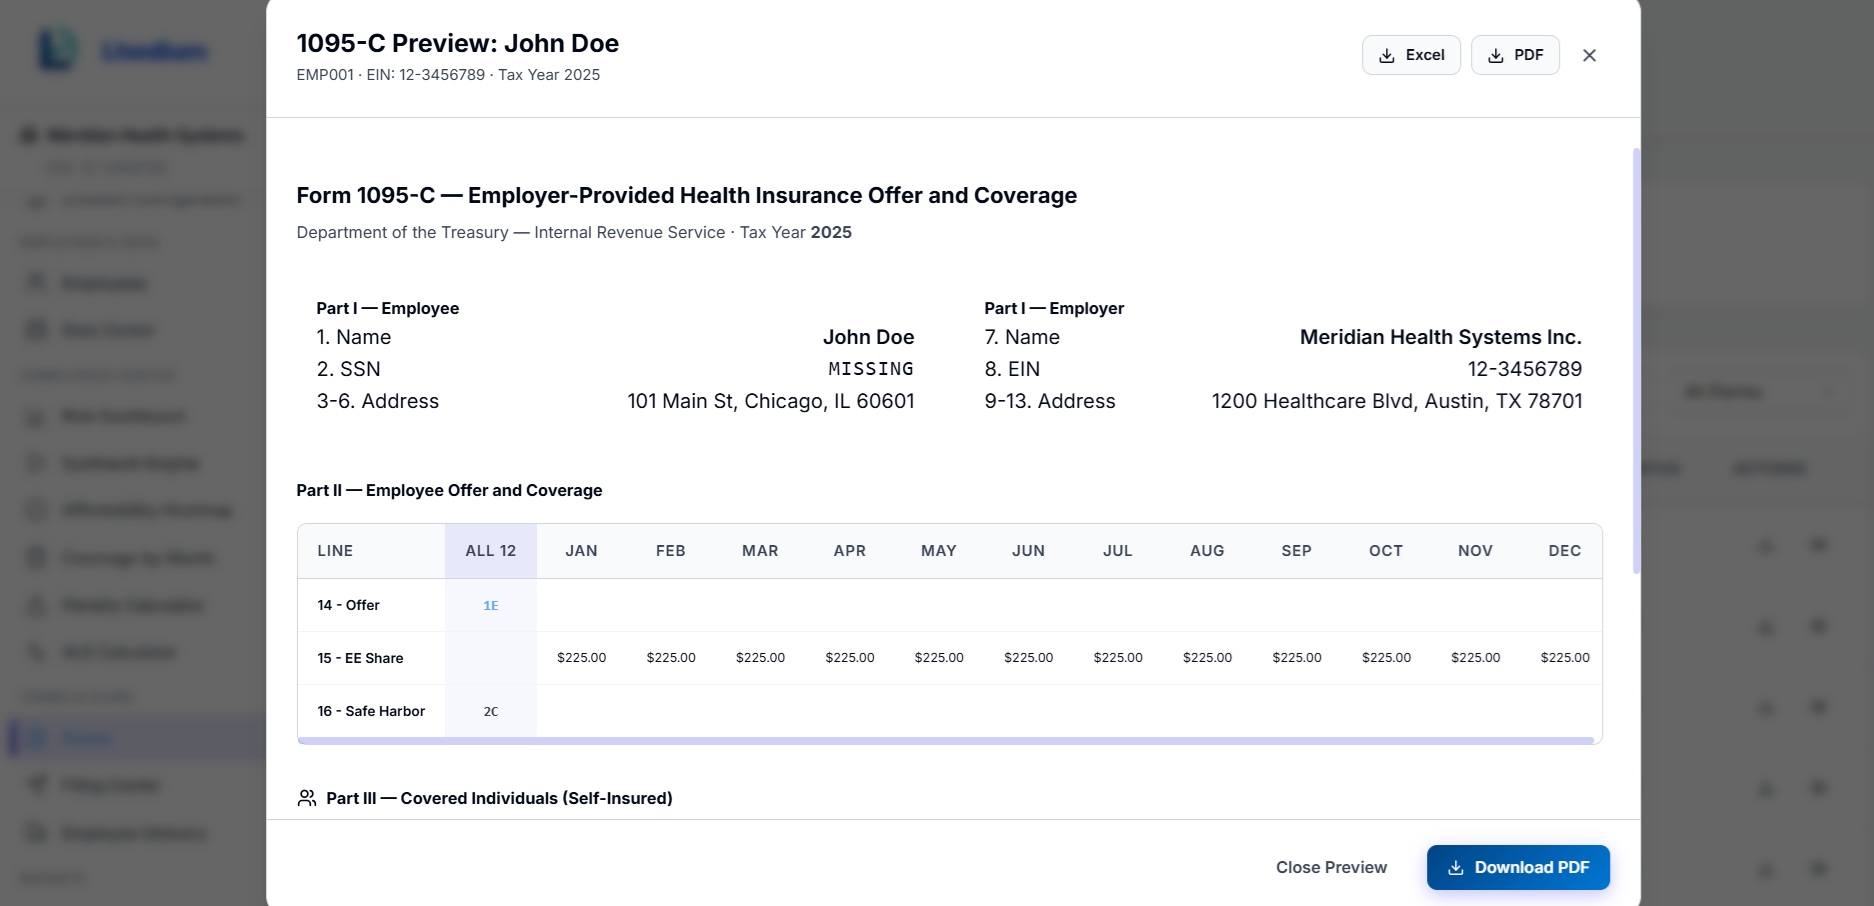Click the blue Download PDF button

pyautogui.click(x=1518, y=867)
